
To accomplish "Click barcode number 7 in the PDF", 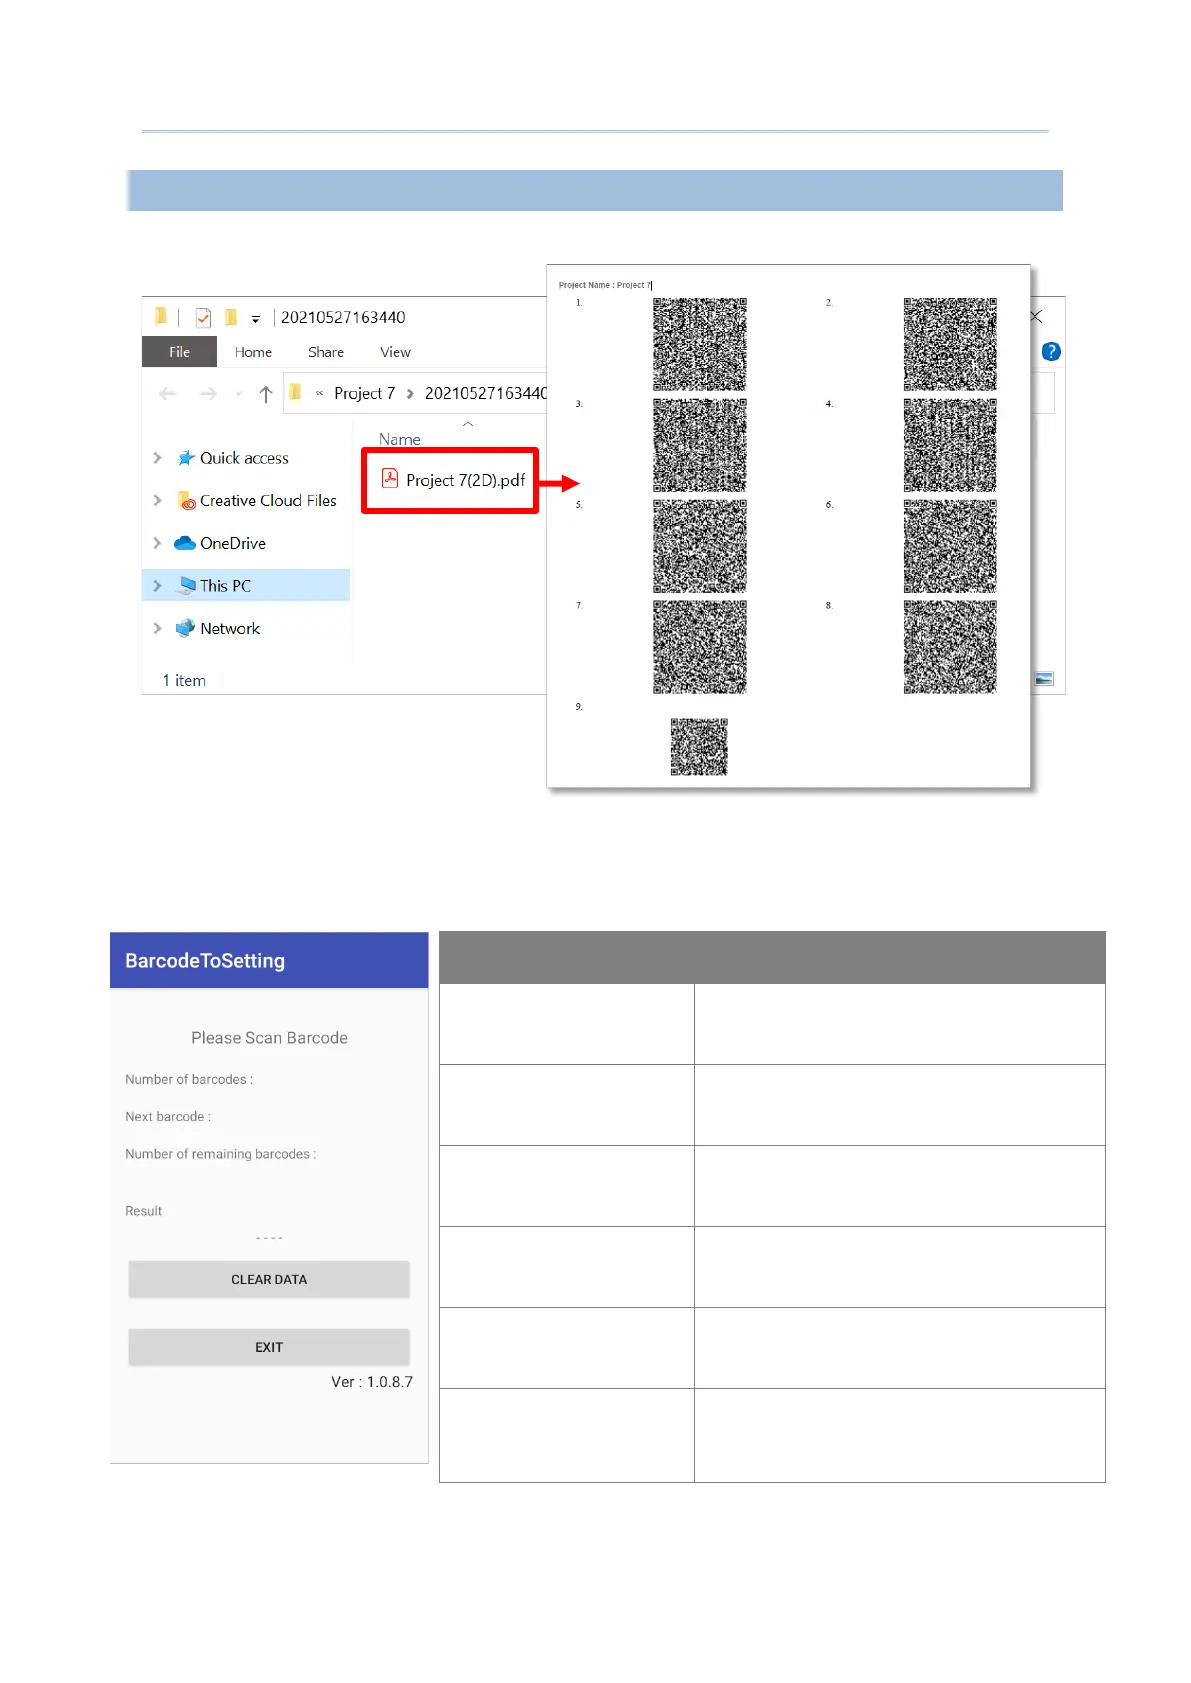I will 700,647.
